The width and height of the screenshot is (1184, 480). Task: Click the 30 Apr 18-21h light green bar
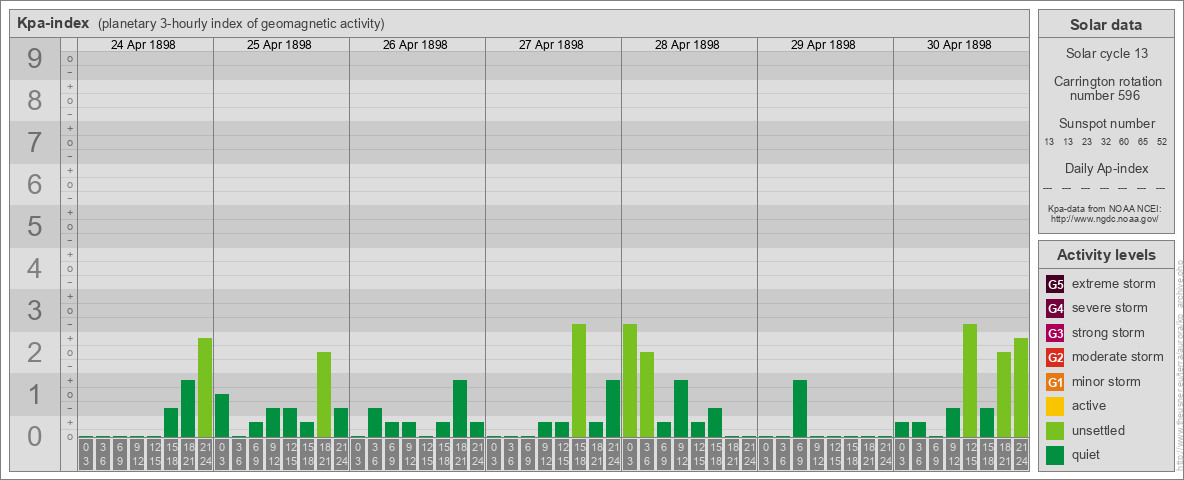(1004, 395)
